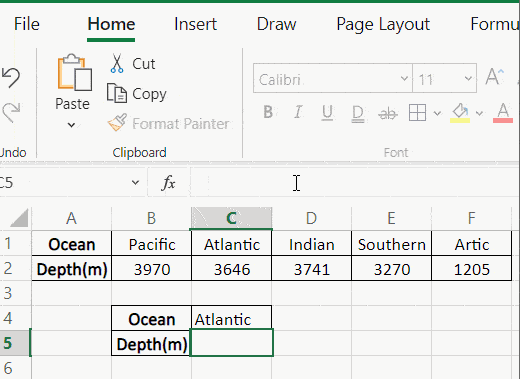
Task: Expand the Fill Color dropdown arrow
Action: click(479, 113)
